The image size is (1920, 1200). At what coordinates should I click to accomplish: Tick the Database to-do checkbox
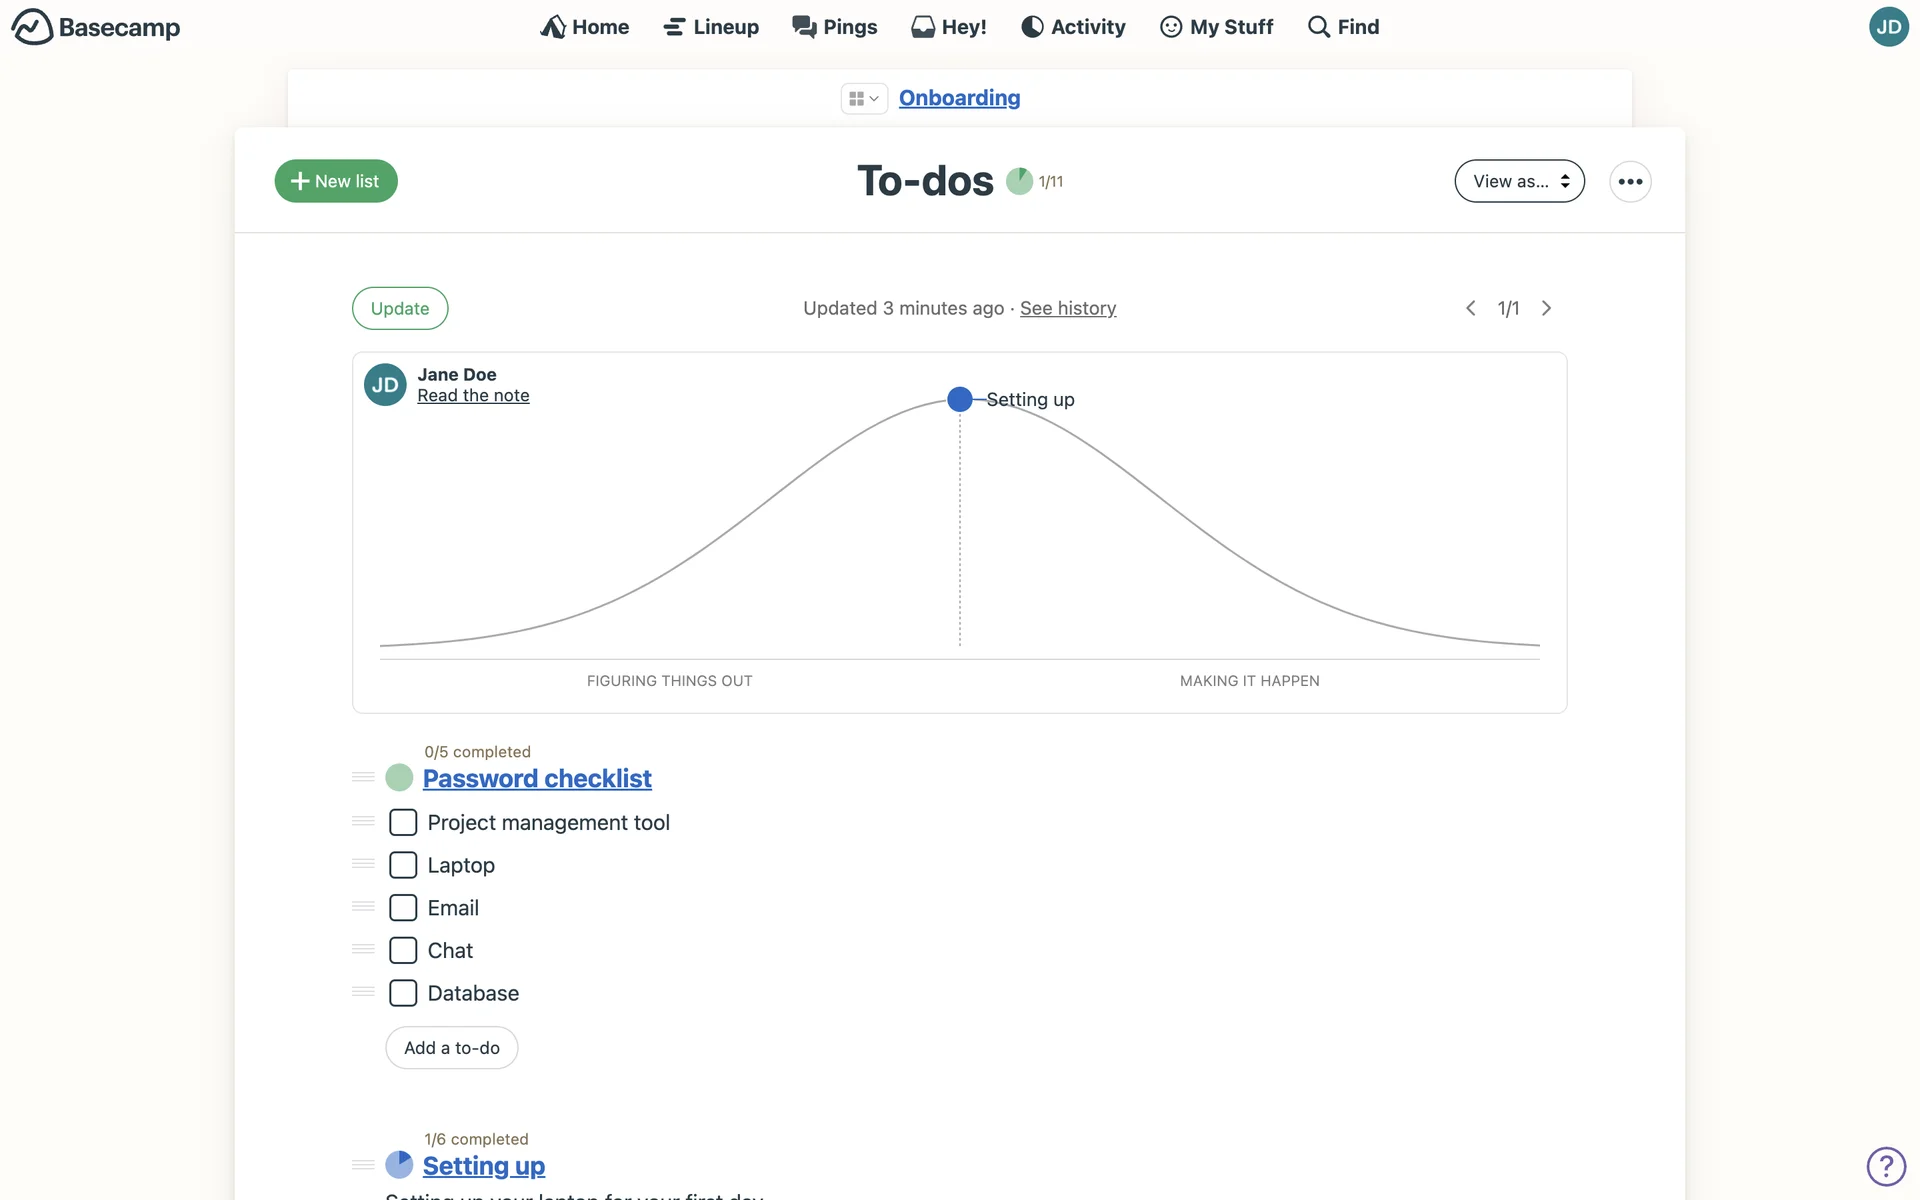point(403,993)
